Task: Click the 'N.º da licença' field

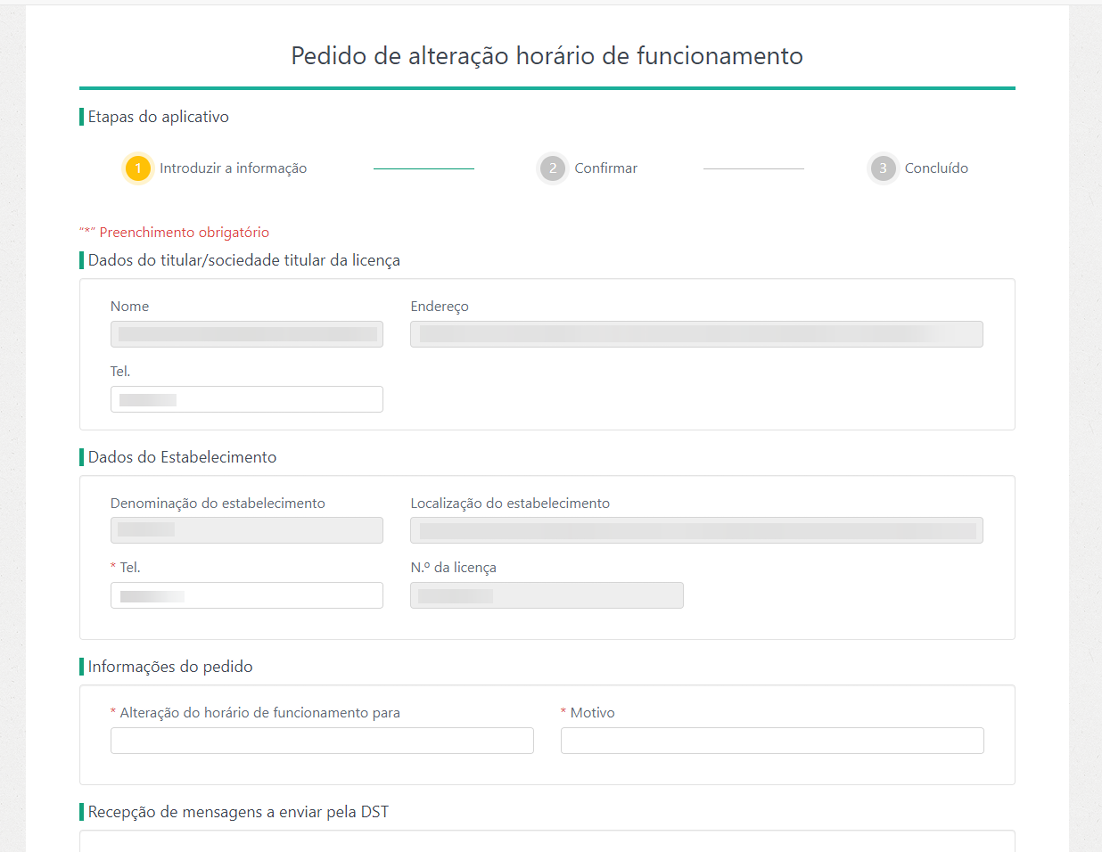Action: 547,596
